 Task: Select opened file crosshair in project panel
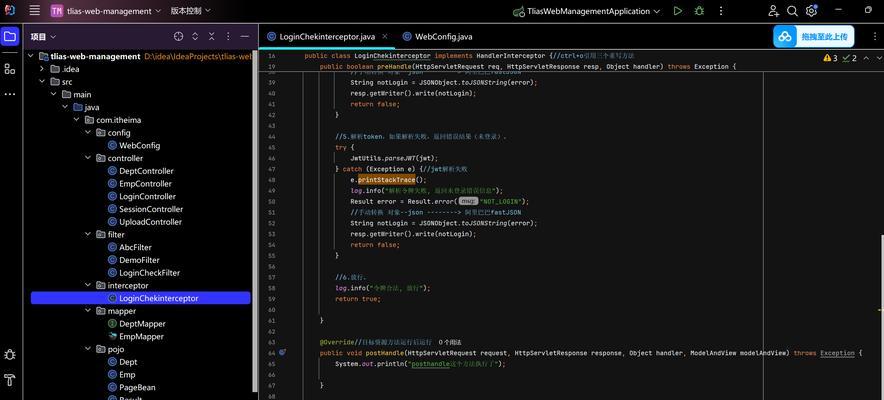click(179, 36)
